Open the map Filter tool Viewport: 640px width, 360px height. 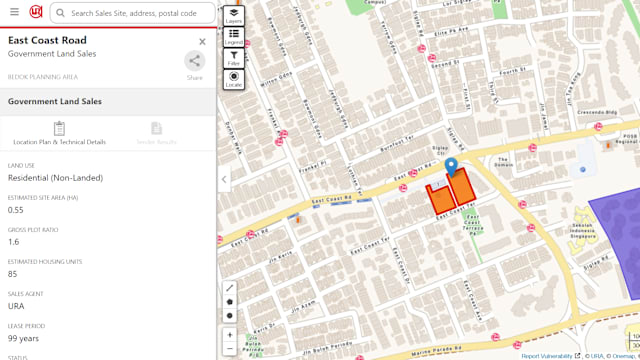point(234,58)
